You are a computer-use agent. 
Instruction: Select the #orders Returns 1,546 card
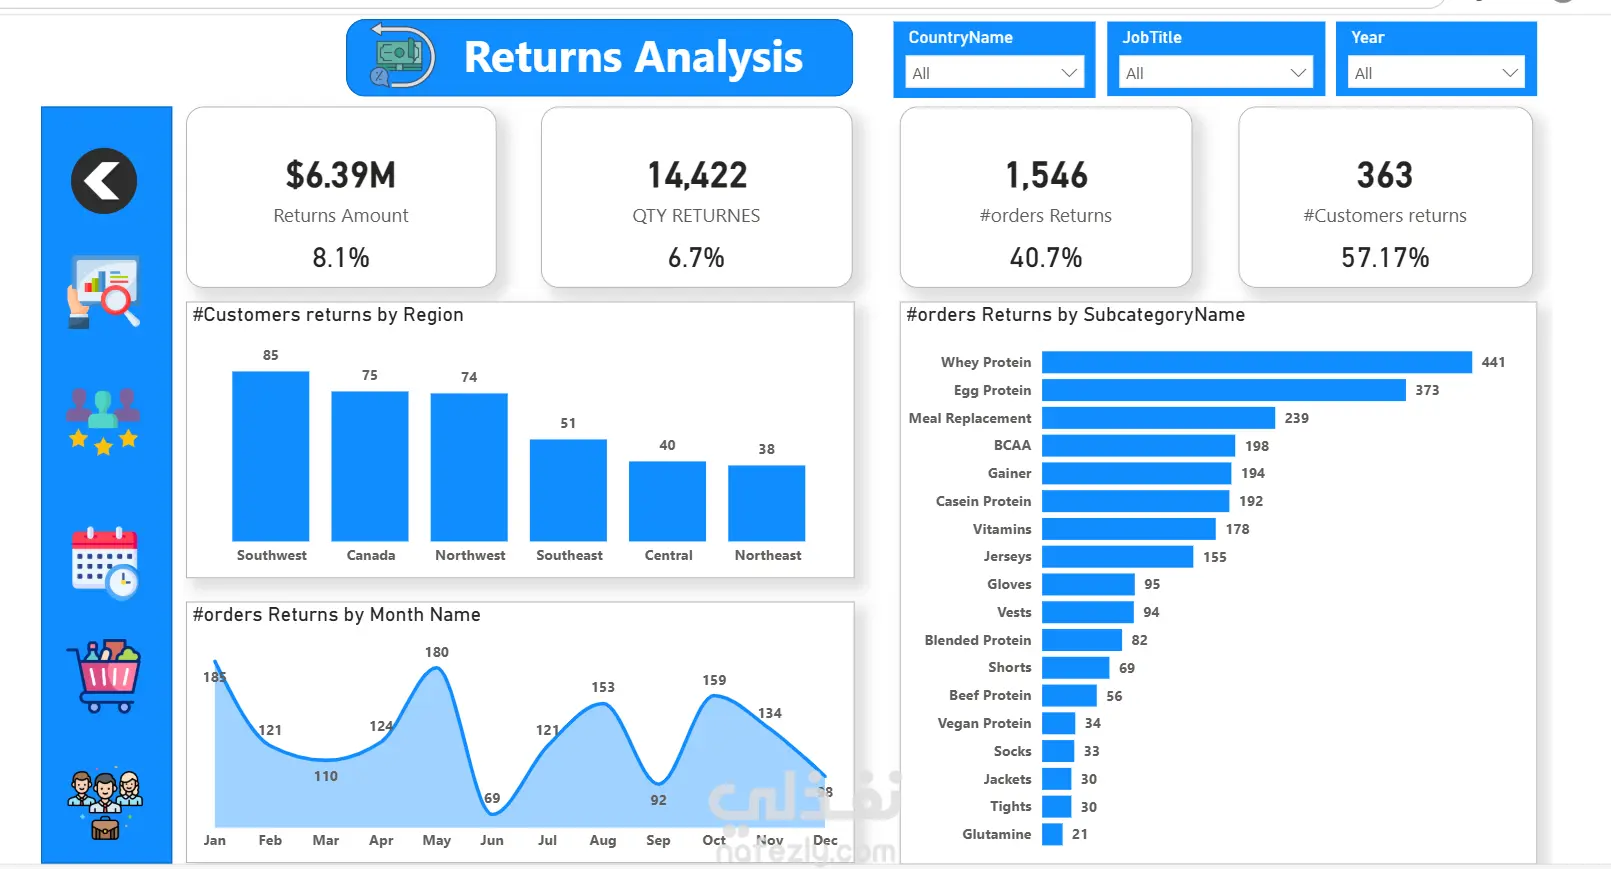1046,197
